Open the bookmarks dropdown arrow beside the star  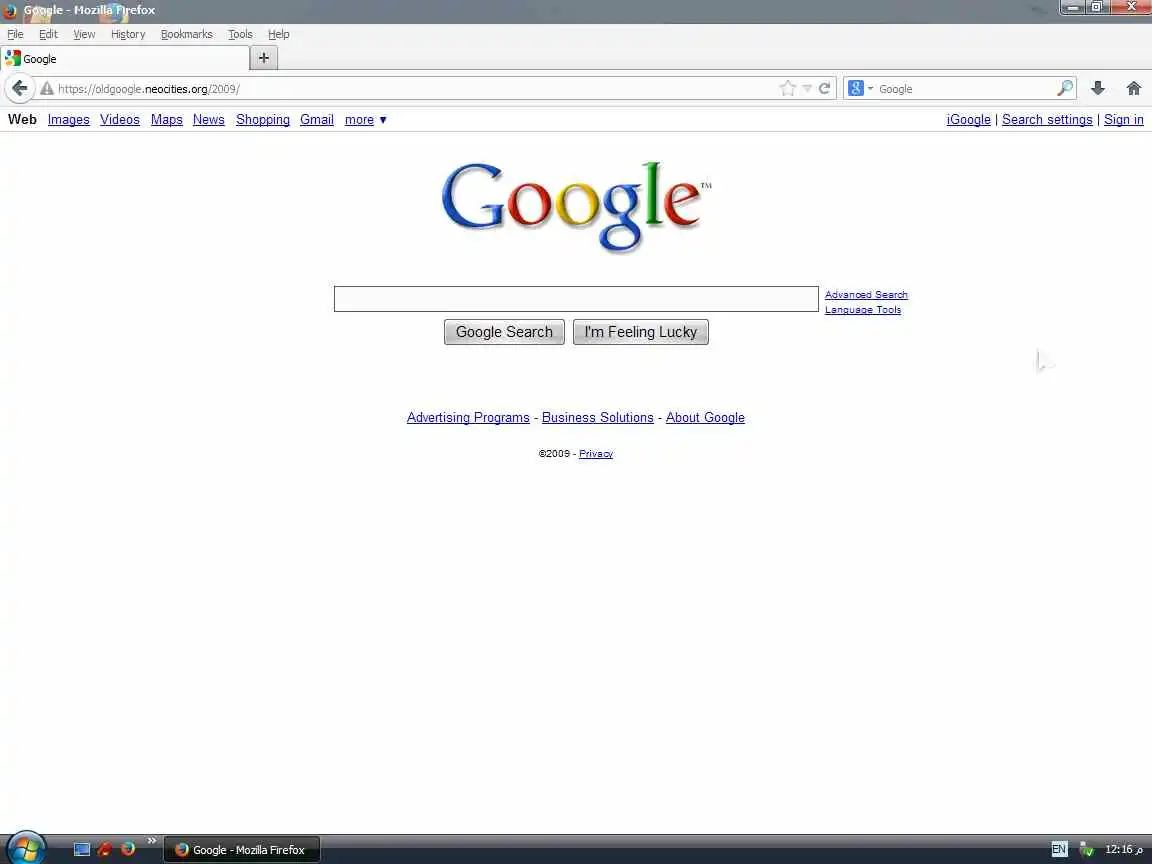pyautogui.click(x=807, y=89)
